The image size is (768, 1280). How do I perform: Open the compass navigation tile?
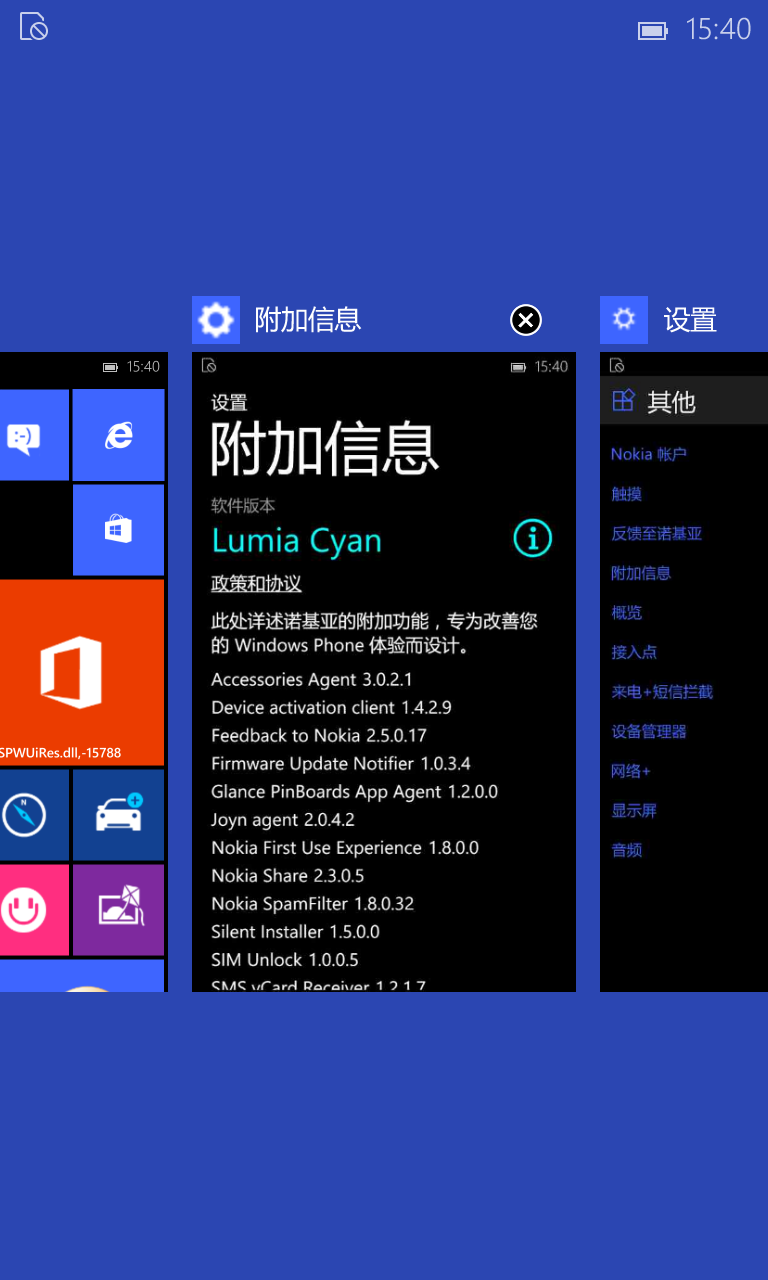click(34, 815)
